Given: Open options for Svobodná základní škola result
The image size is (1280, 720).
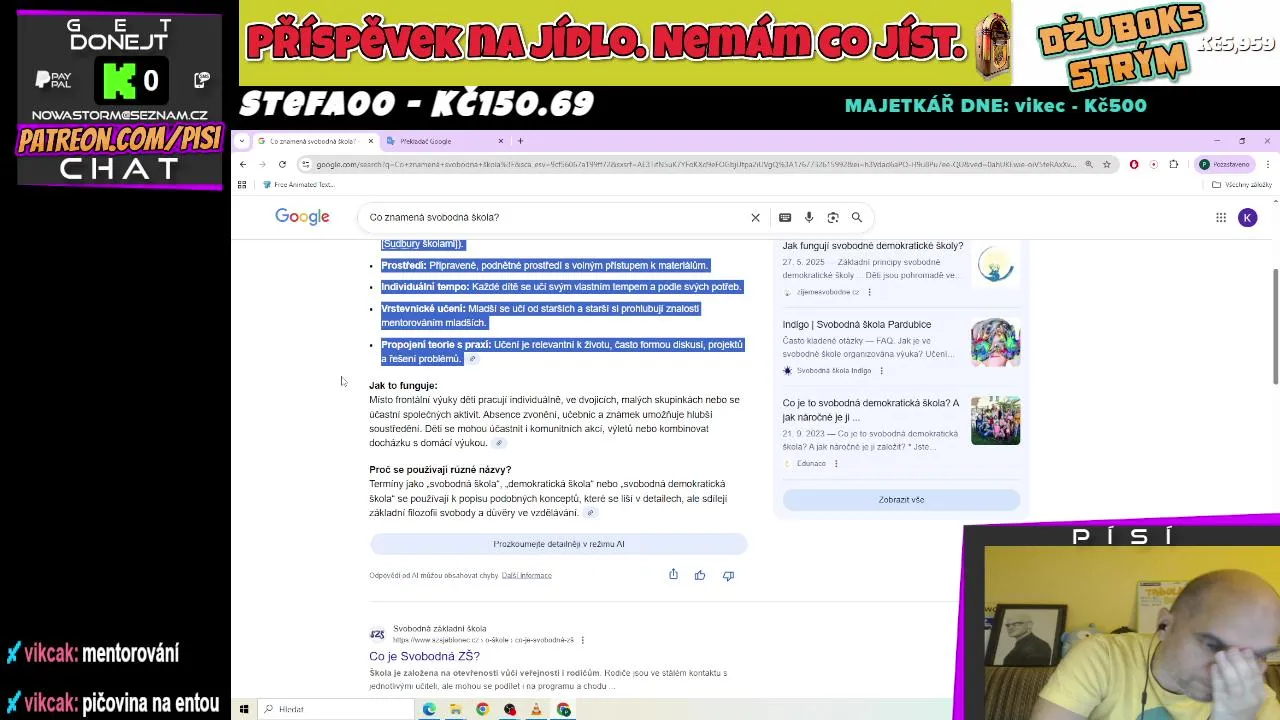Looking at the screenshot, I should (x=582, y=640).
